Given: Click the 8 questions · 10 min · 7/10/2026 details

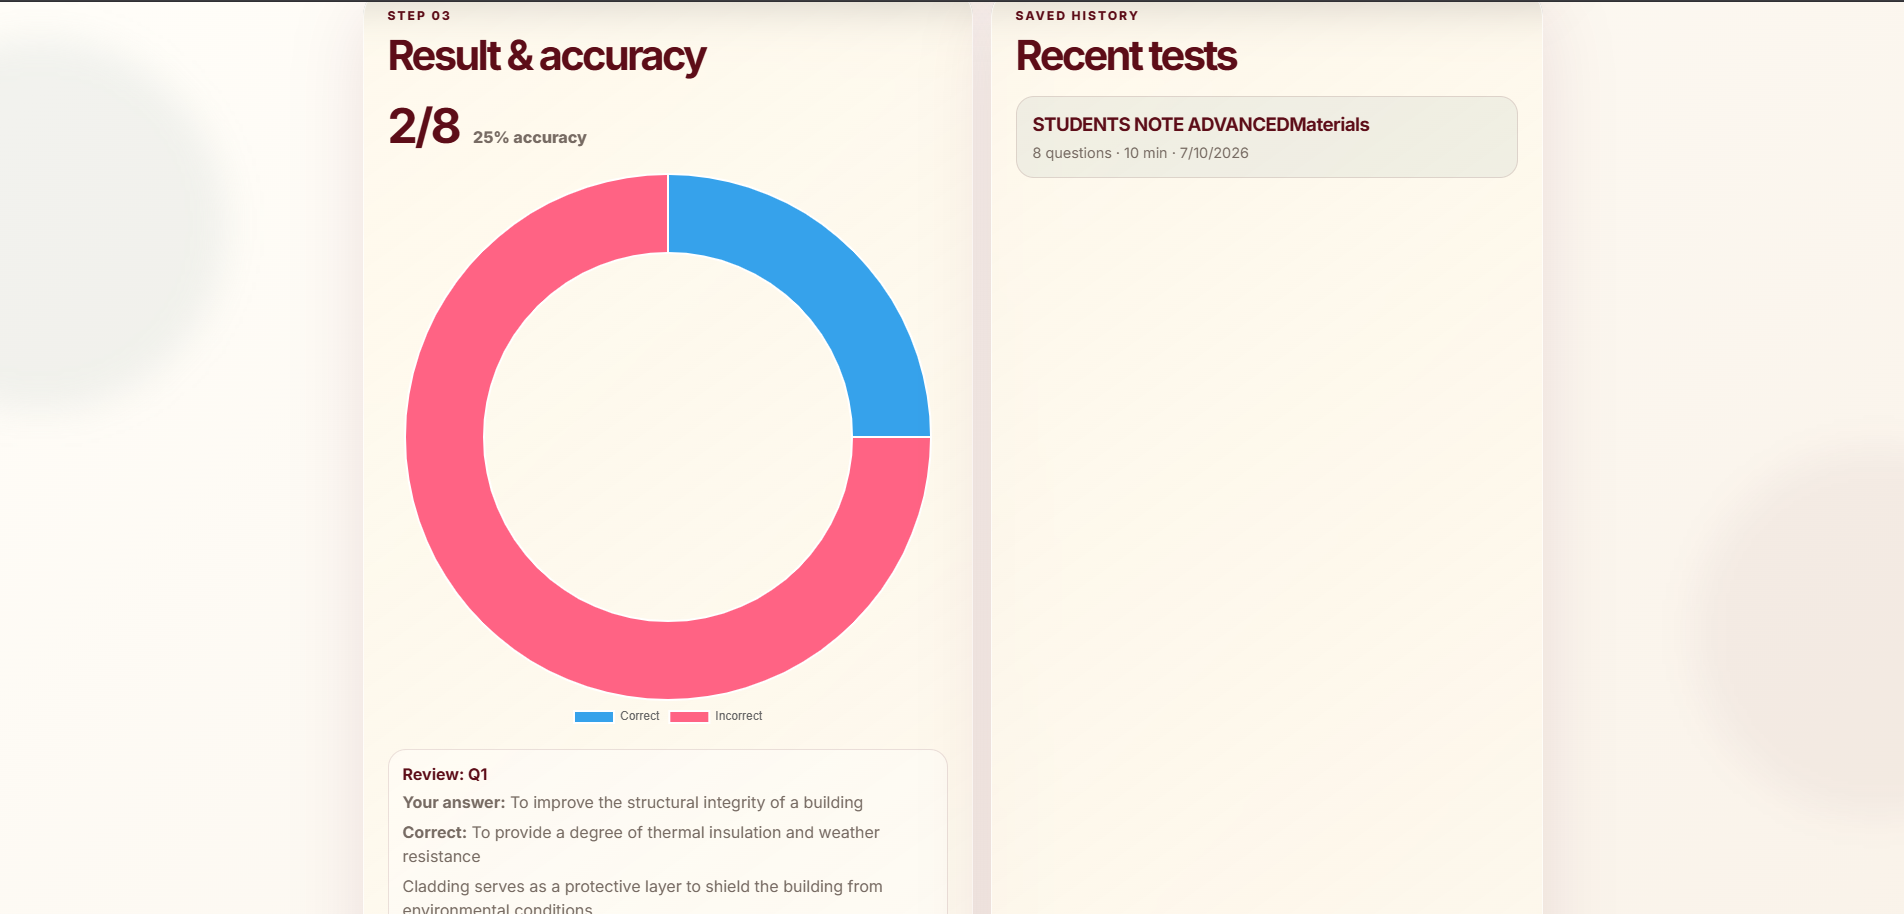Looking at the screenshot, I should coord(1140,153).
